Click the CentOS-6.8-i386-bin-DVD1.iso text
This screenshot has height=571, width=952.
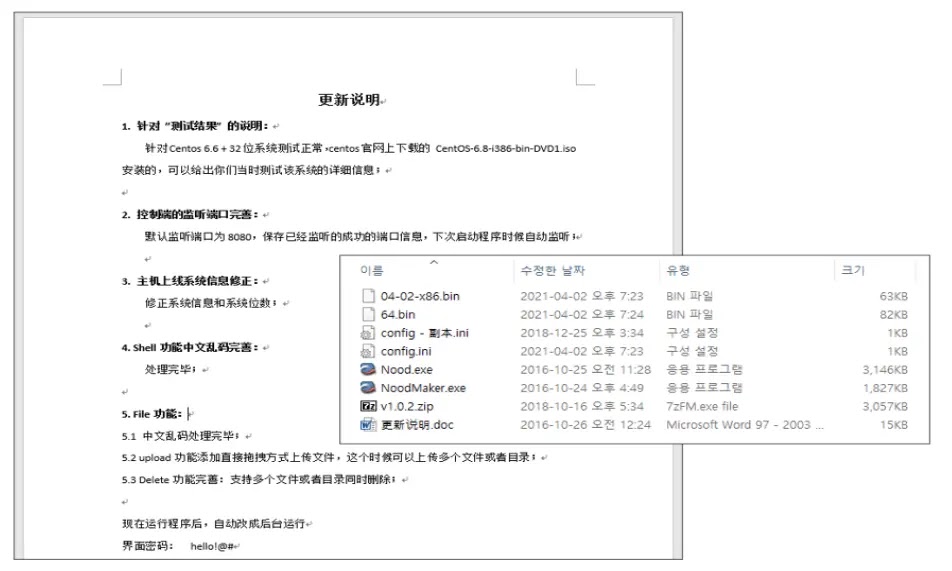pyautogui.click(x=506, y=148)
